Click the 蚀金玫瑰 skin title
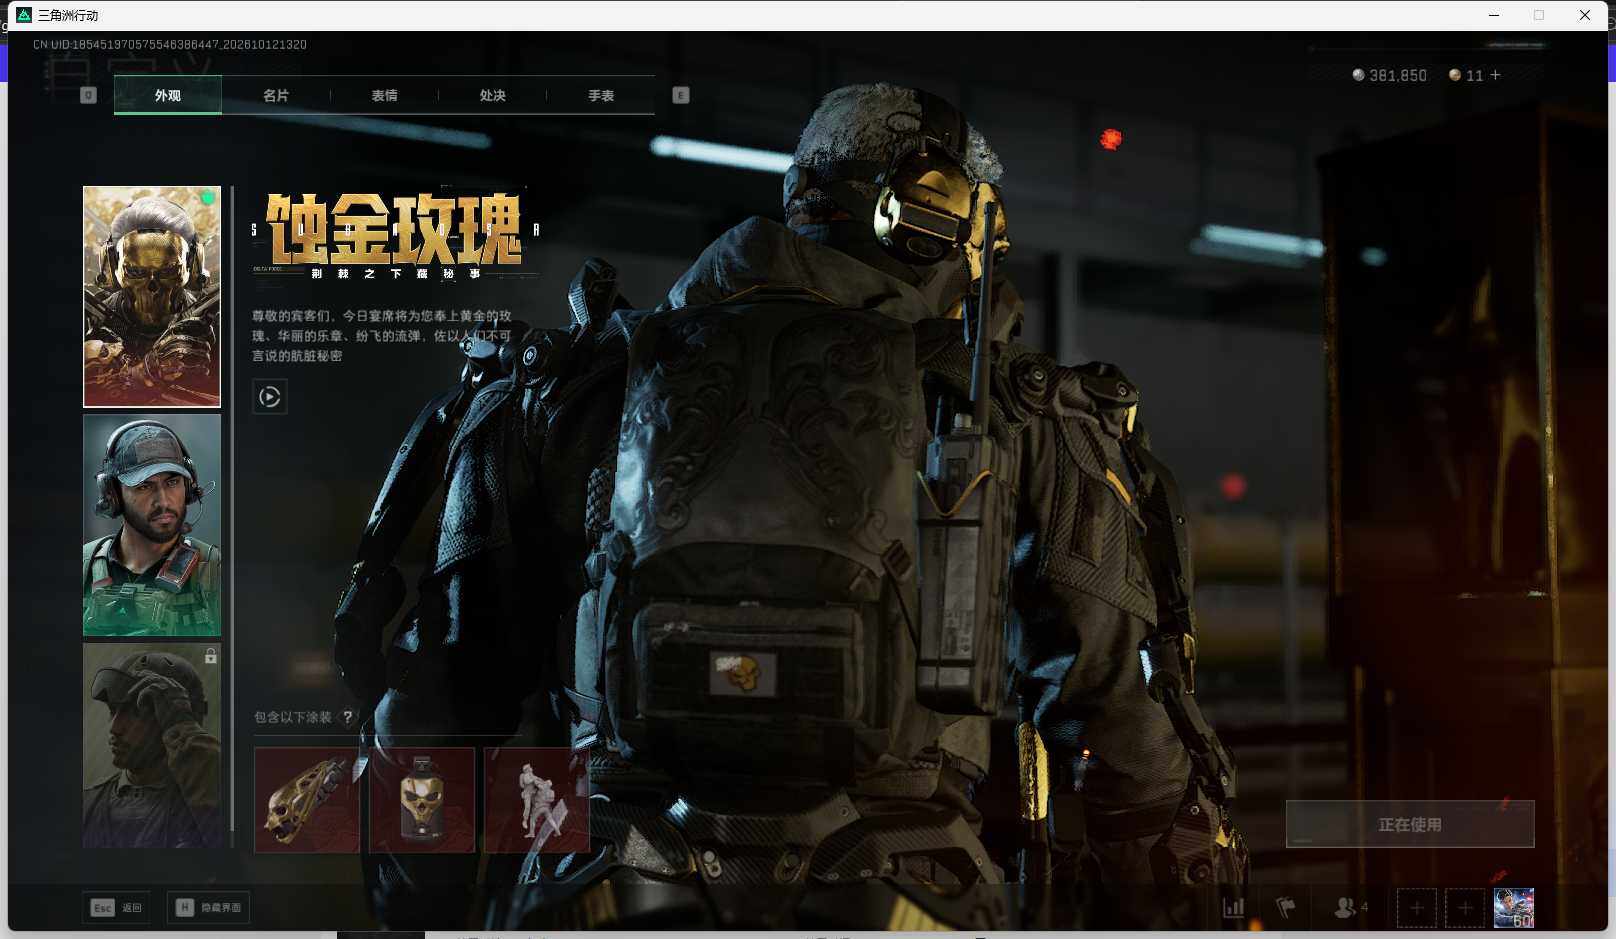 coord(395,229)
